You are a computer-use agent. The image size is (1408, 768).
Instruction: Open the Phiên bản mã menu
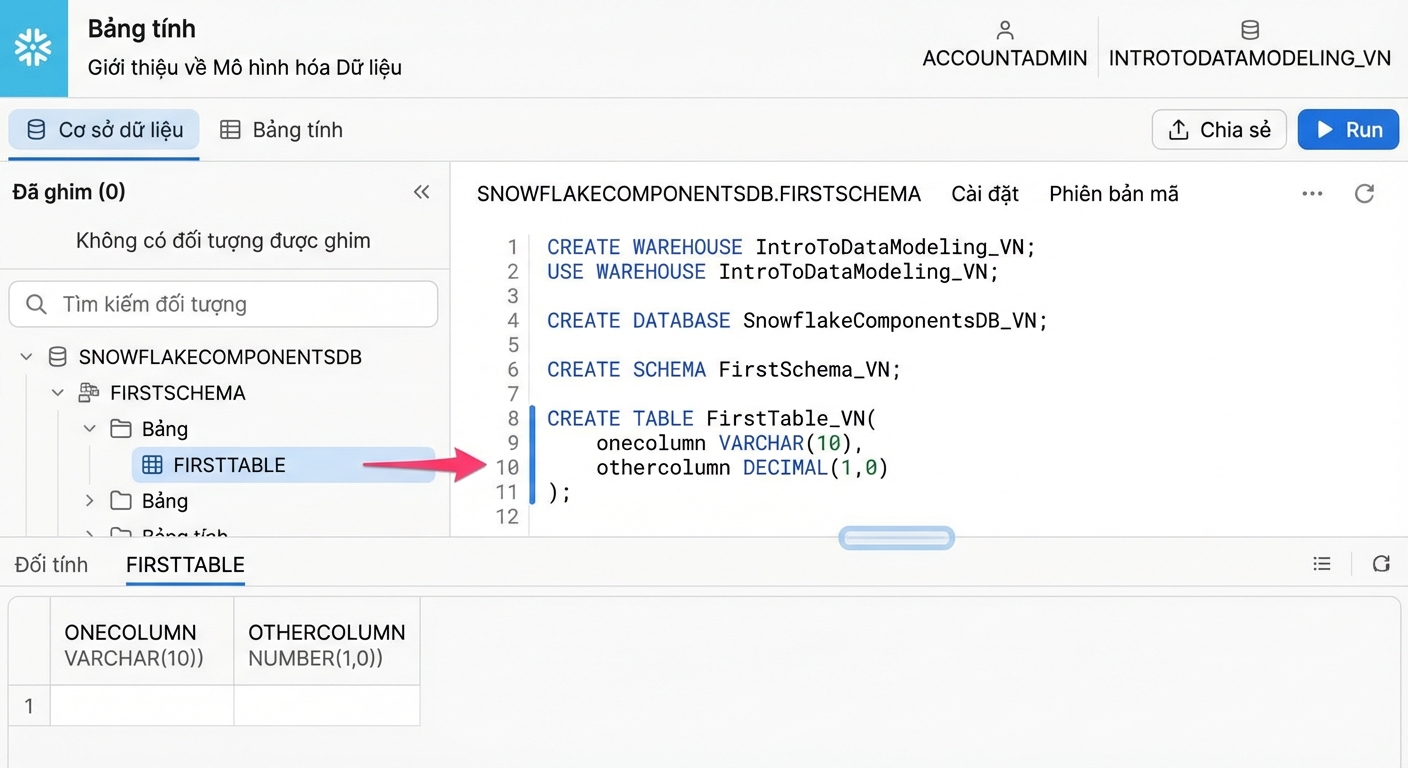pyautogui.click(x=1114, y=194)
